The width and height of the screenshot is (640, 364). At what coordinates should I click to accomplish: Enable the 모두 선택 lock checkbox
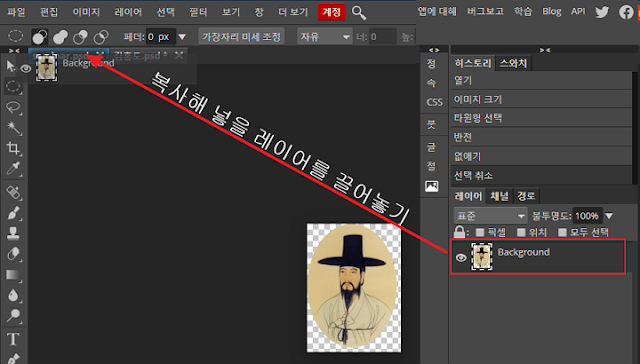click(x=562, y=232)
